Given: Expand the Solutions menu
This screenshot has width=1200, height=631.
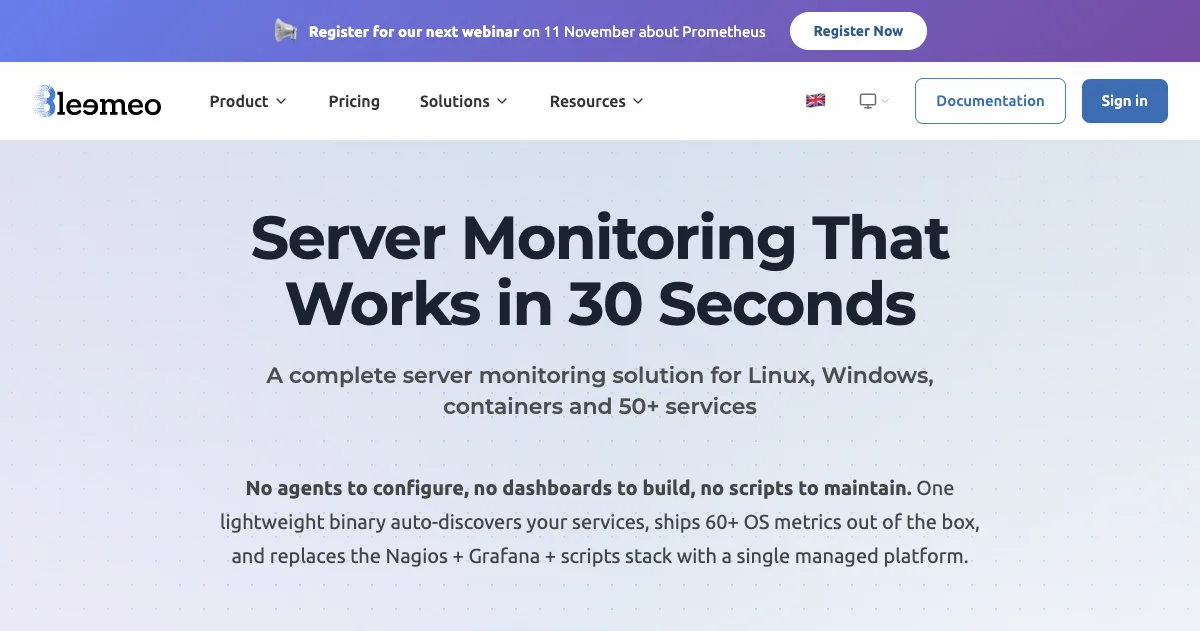Looking at the screenshot, I should point(464,101).
